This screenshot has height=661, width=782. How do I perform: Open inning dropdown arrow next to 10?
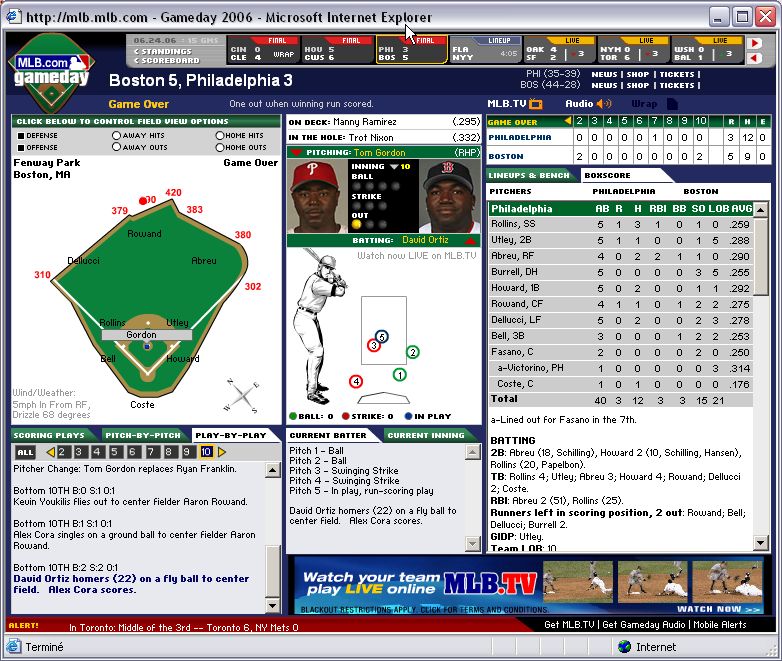point(394,167)
